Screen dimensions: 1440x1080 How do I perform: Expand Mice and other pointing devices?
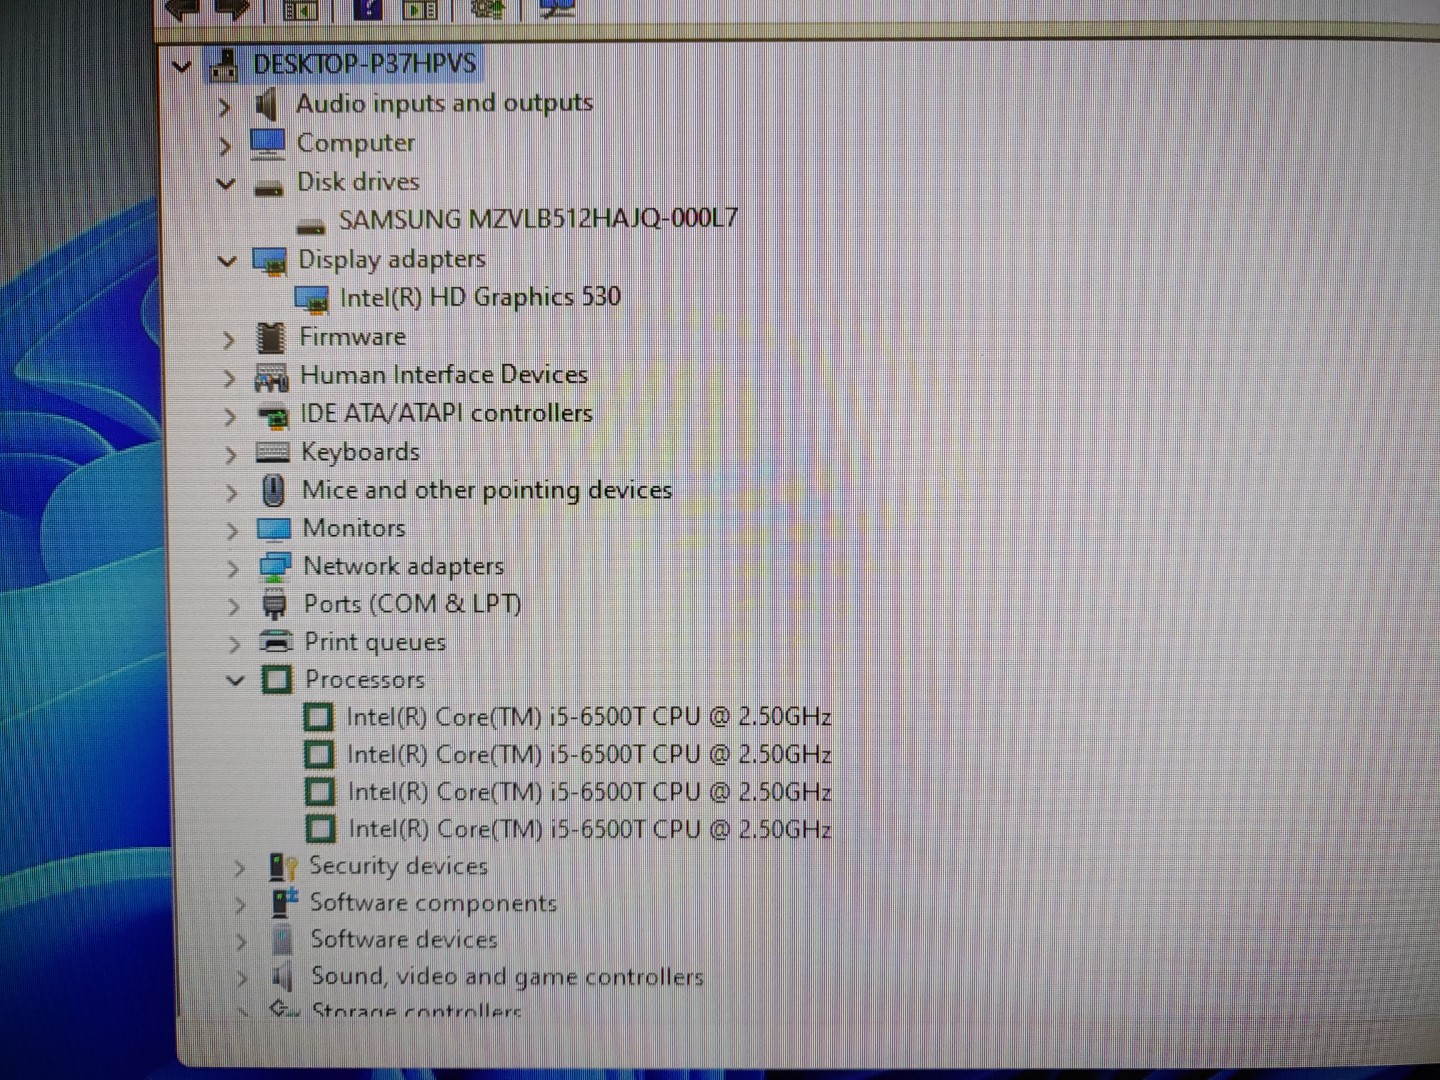[x=232, y=493]
